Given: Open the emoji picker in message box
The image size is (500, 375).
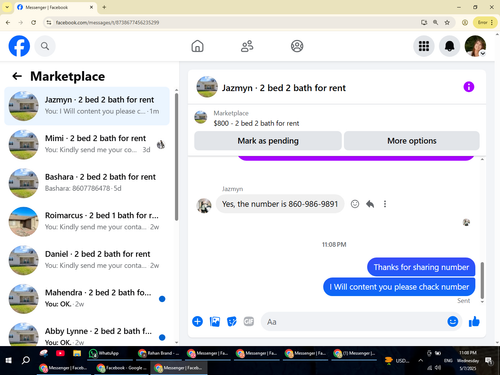Looking at the screenshot, I should [x=452, y=321].
